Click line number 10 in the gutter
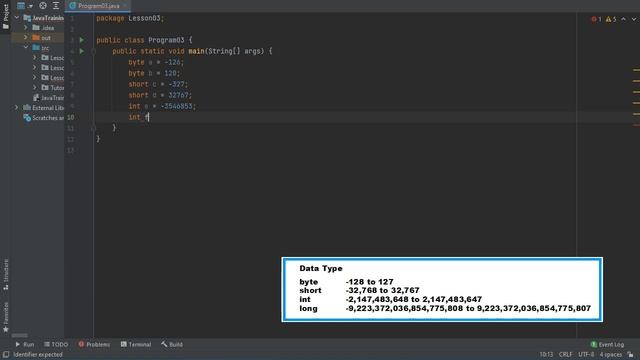640x360 pixels. pyautogui.click(x=71, y=117)
